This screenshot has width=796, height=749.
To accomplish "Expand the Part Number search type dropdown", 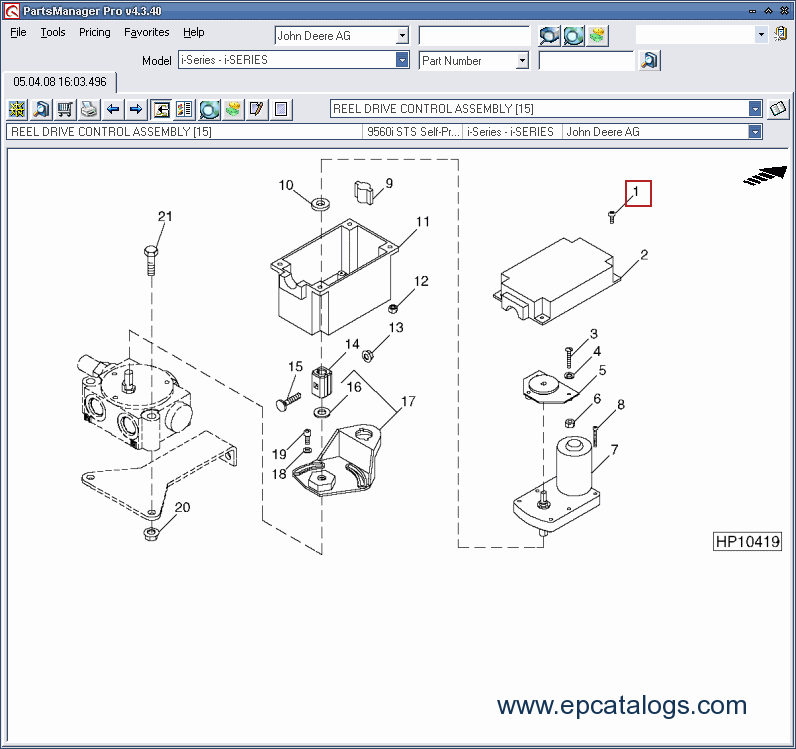I will (522, 61).
